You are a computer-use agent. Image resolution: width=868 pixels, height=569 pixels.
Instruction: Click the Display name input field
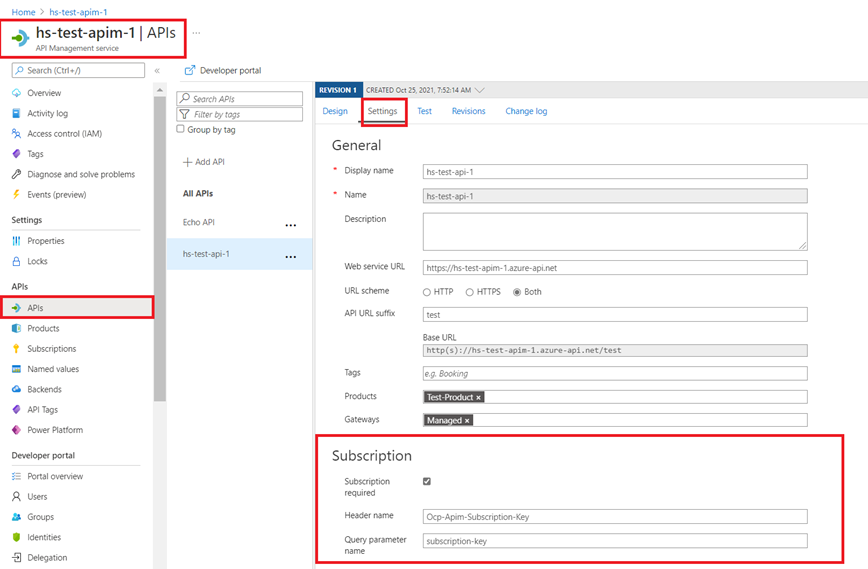615,172
